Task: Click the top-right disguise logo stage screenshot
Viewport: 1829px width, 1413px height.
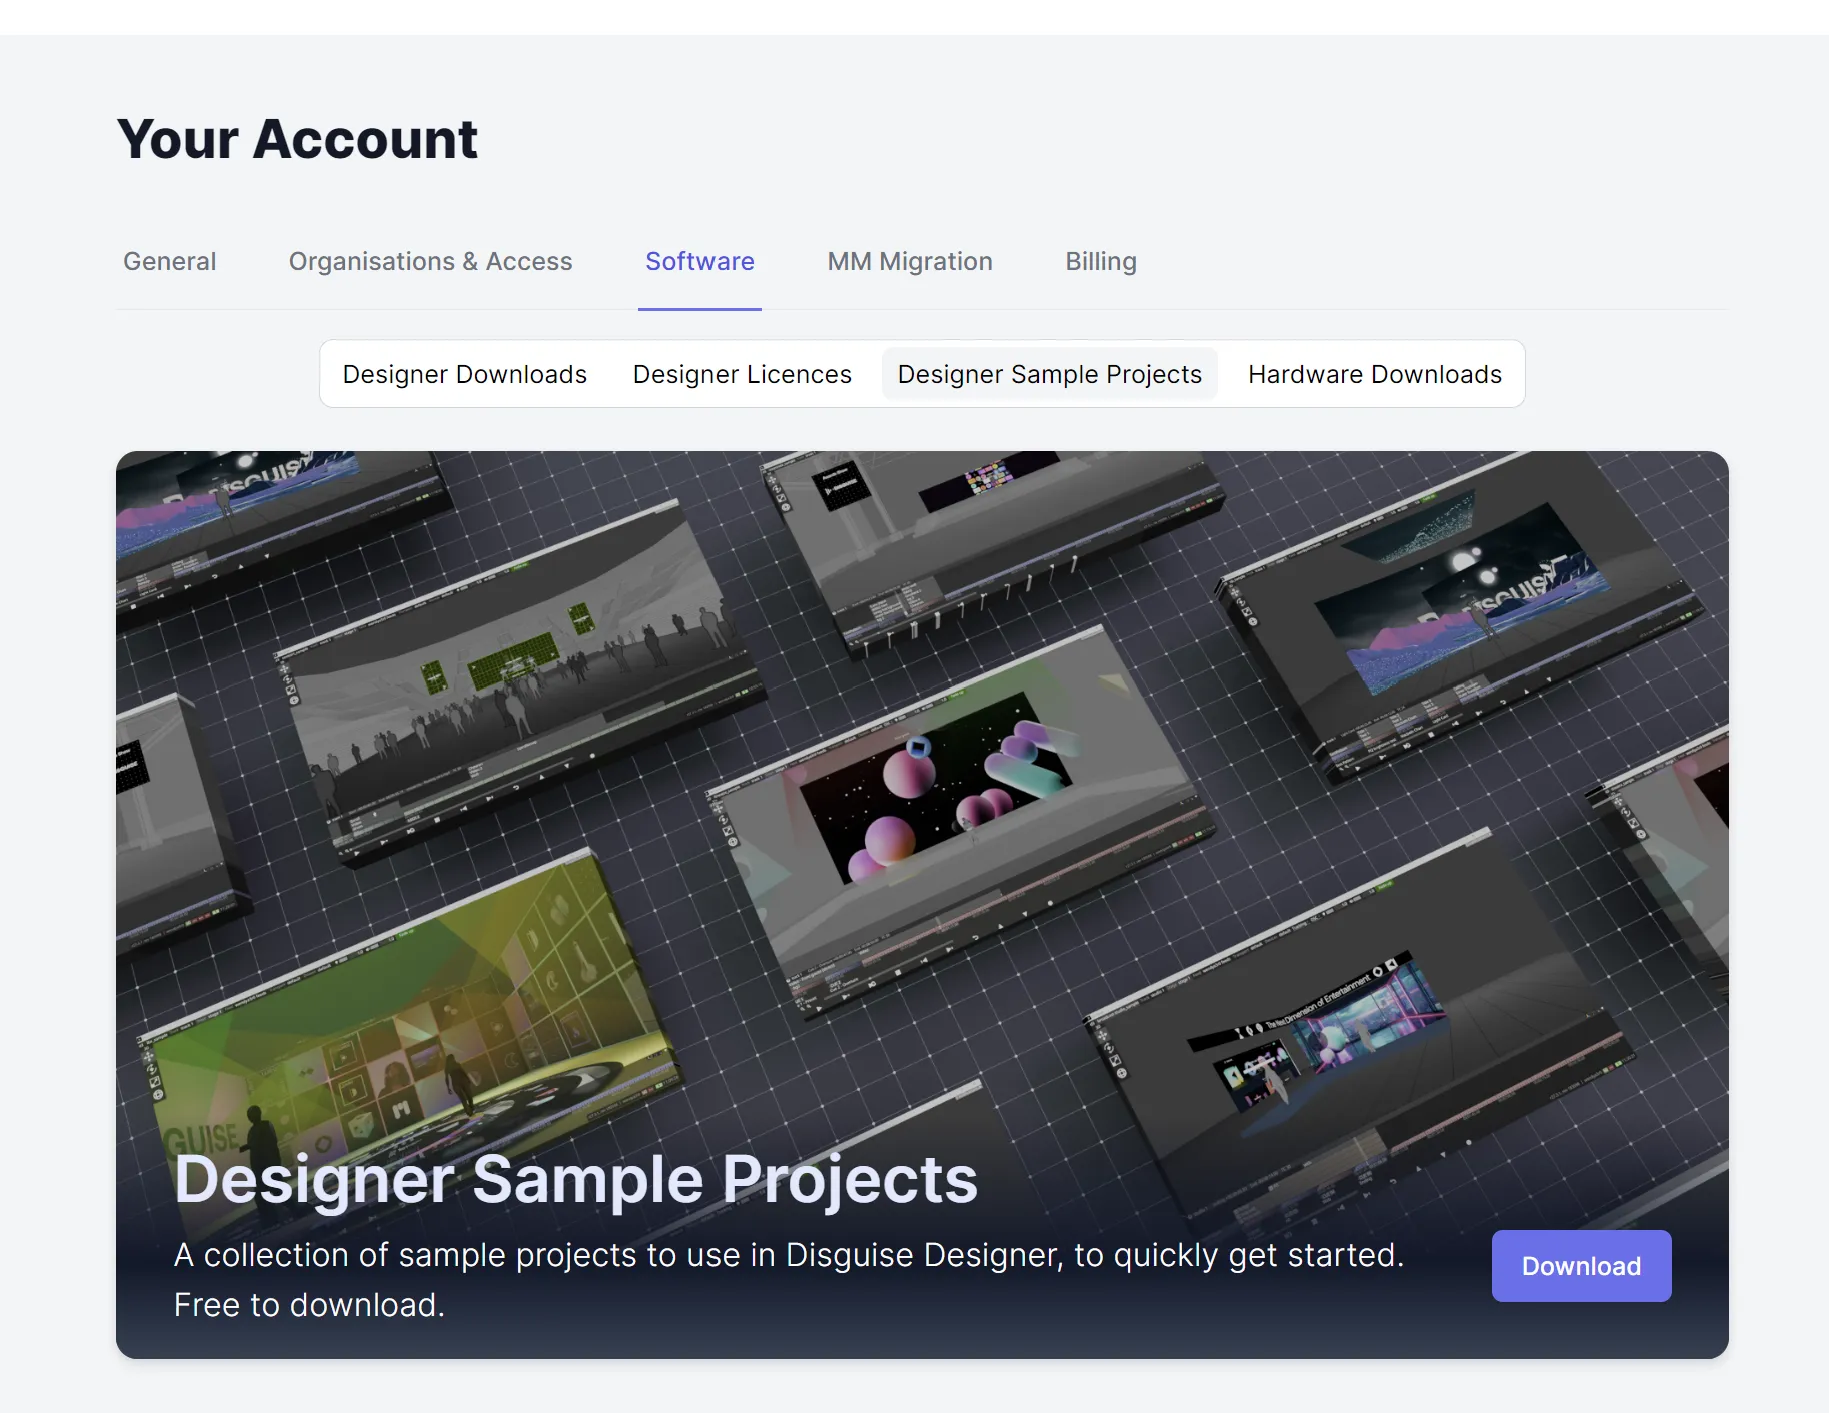Action: pos(1460,610)
